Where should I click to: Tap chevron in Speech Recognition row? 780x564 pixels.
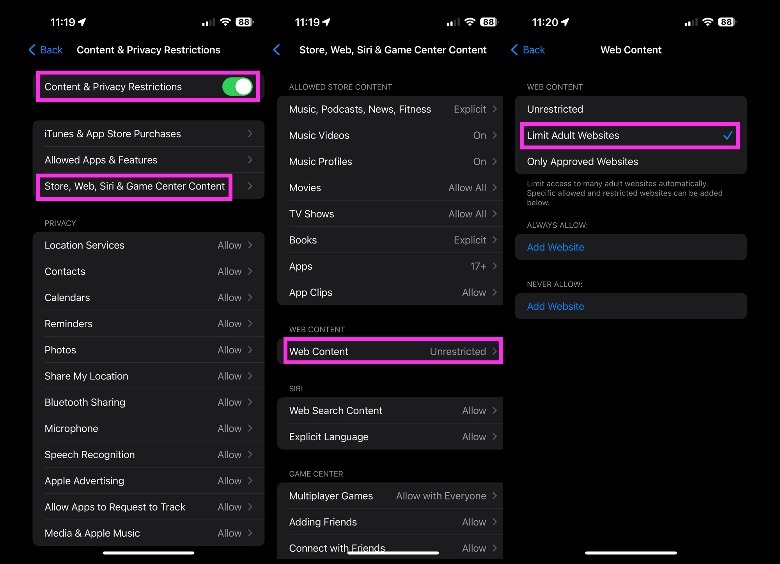tap(250, 455)
